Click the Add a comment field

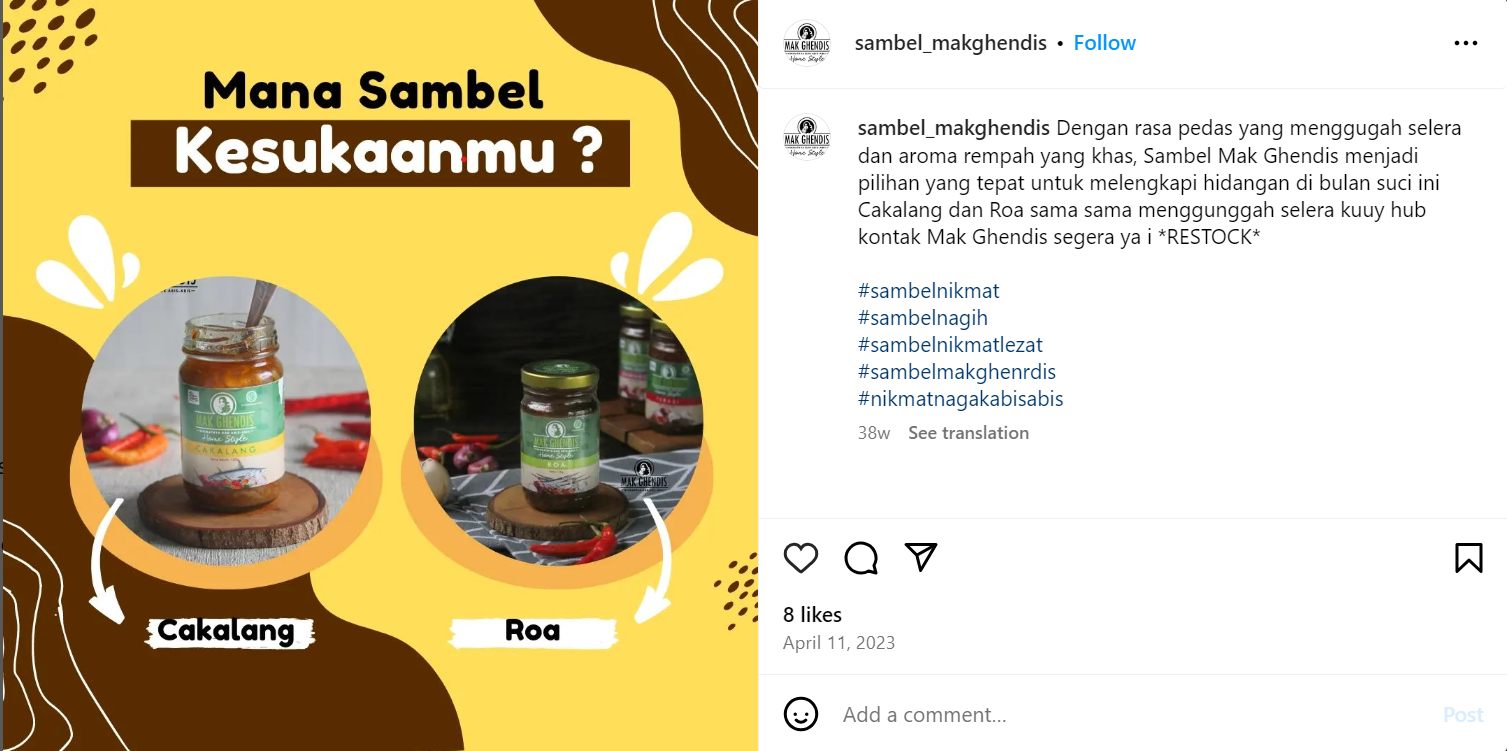1130,715
